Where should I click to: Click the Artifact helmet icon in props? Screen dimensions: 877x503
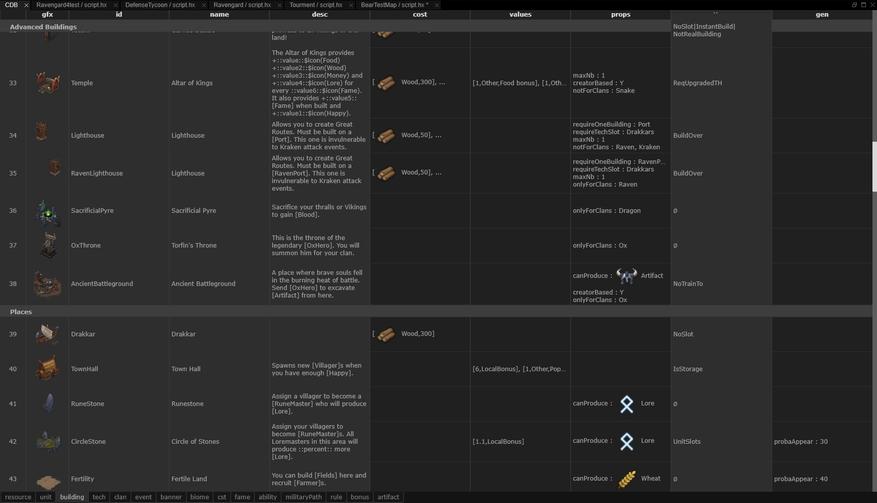(626, 276)
